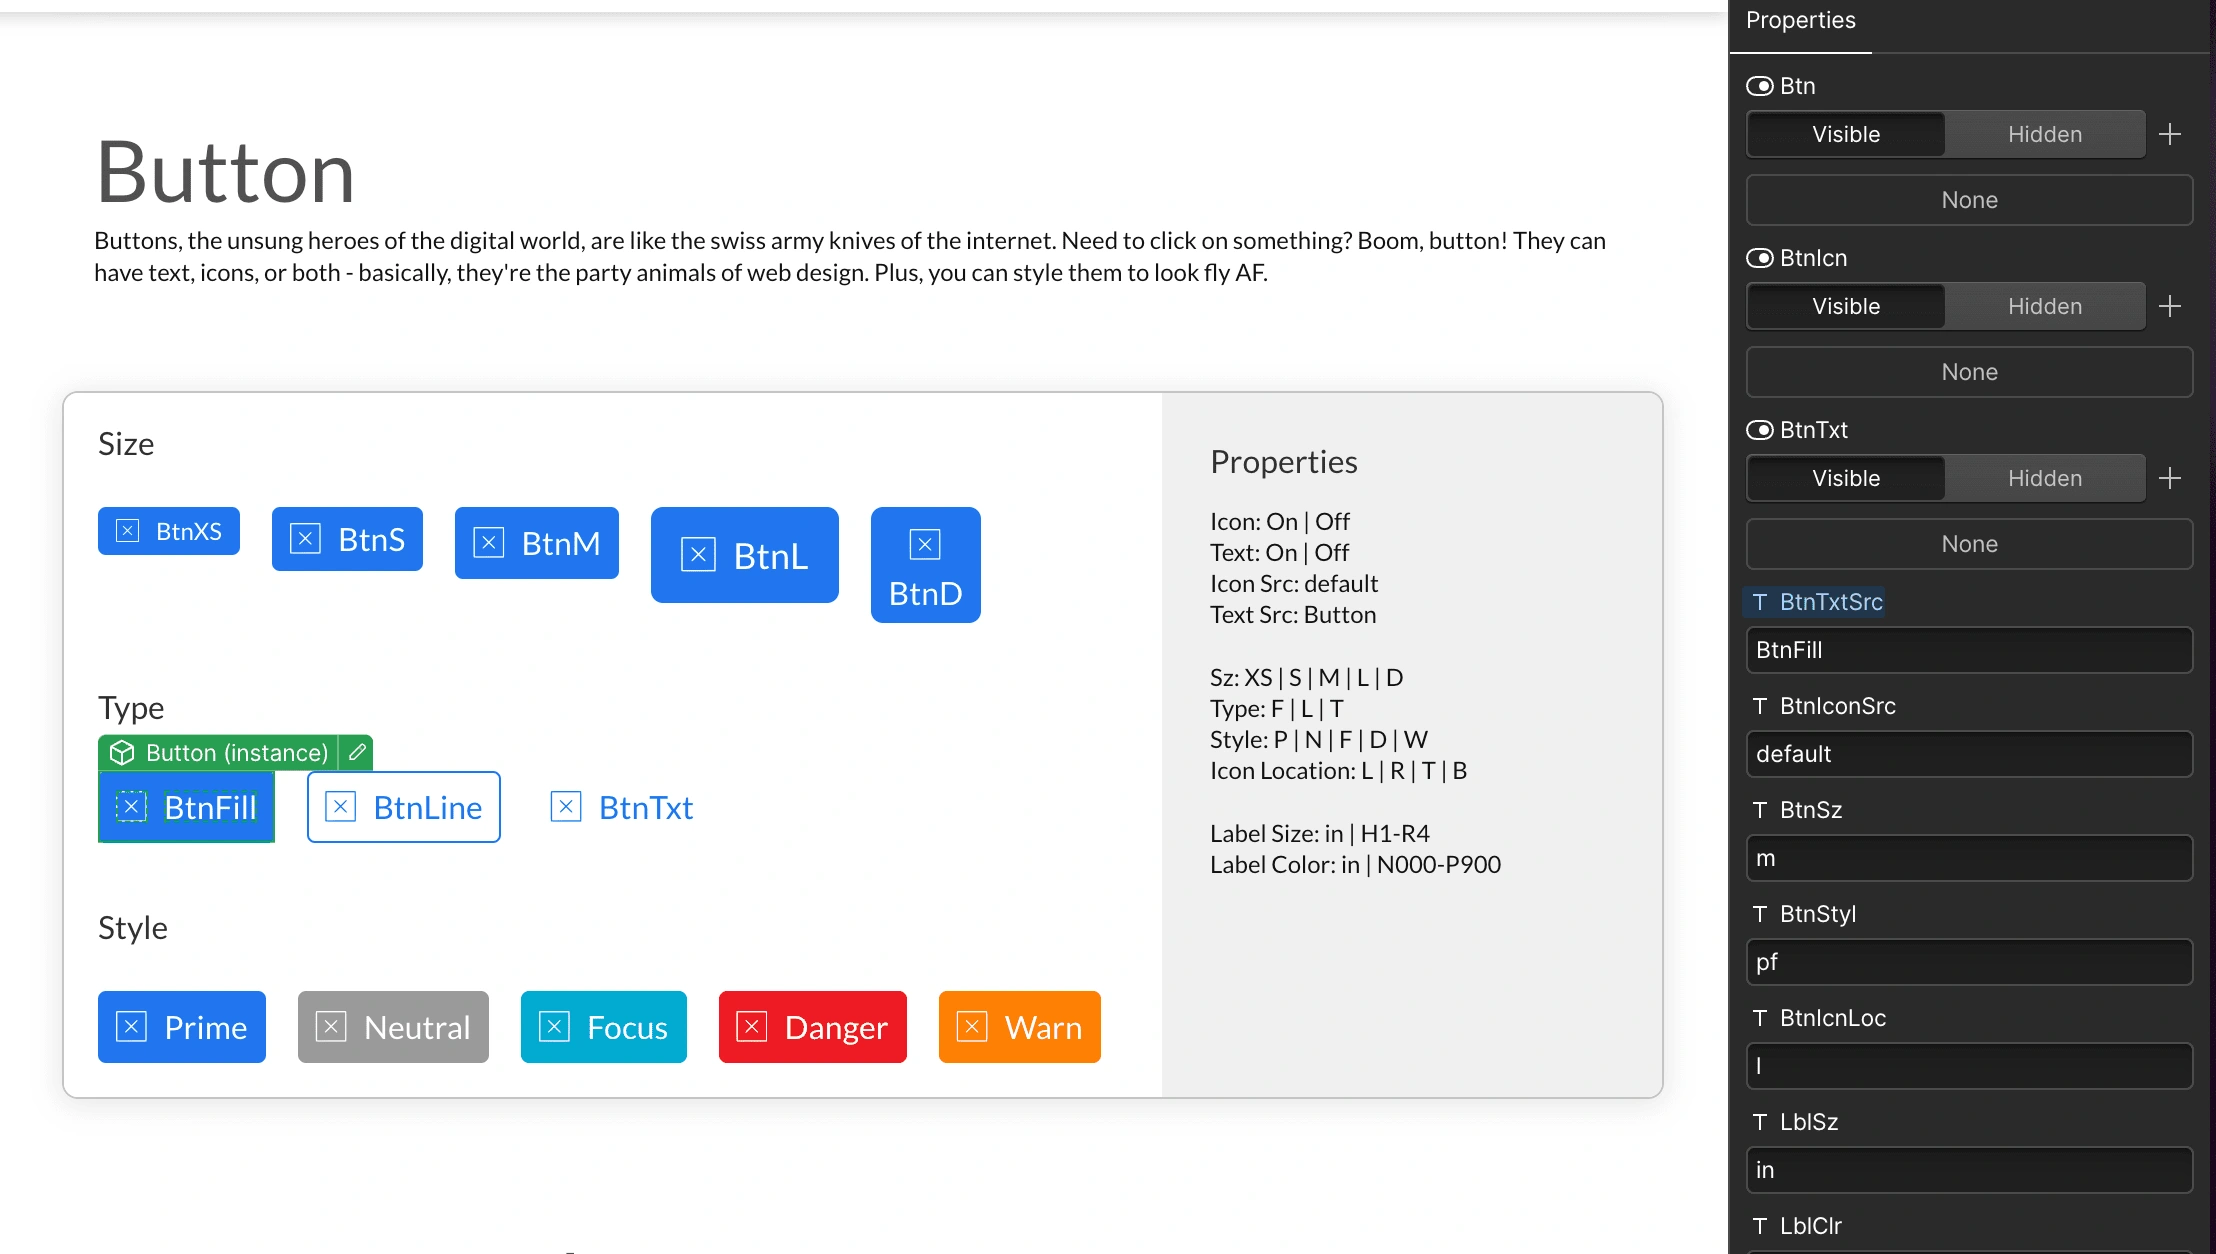Click the edit icon on Button instance
Viewport: 2216px width, 1254px height.
click(x=358, y=752)
